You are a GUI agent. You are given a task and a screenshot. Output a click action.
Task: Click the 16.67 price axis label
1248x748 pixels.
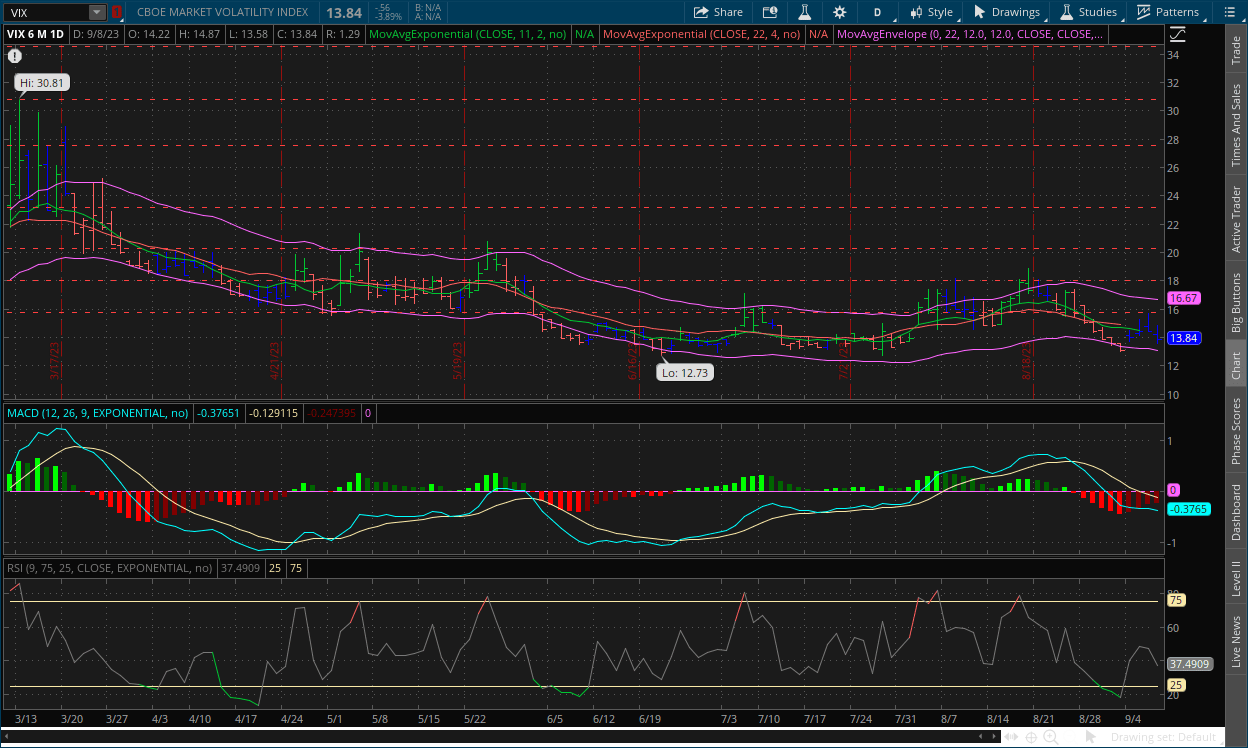click(x=1183, y=298)
